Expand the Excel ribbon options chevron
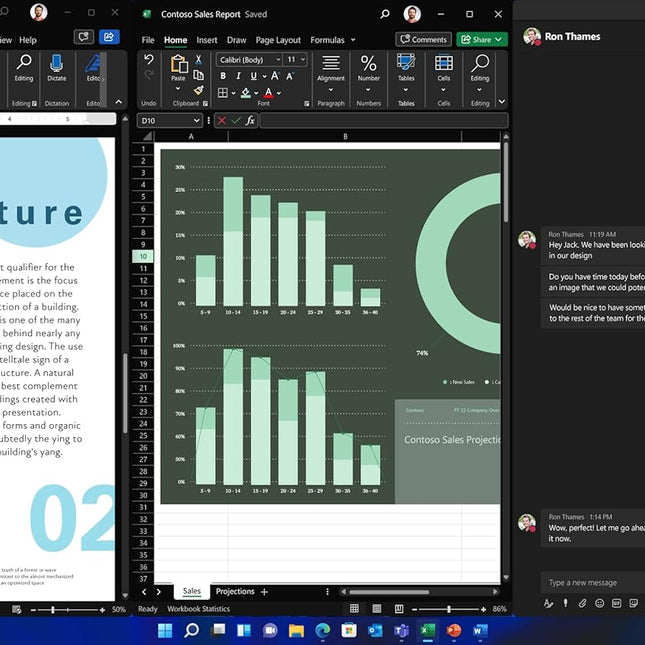Screen dimensions: 645x645 click(502, 102)
